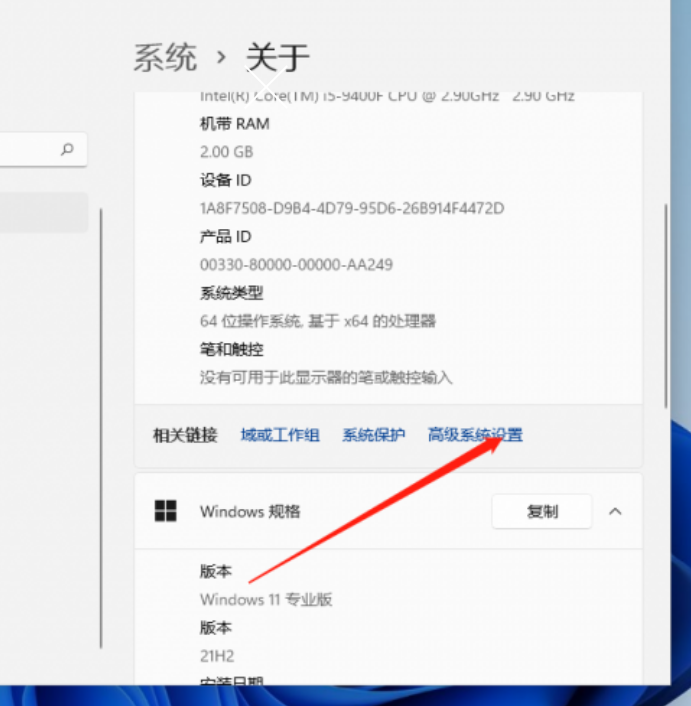Click the settings search input field
The height and width of the screenshot is (706, 691).
pos(43,149)
